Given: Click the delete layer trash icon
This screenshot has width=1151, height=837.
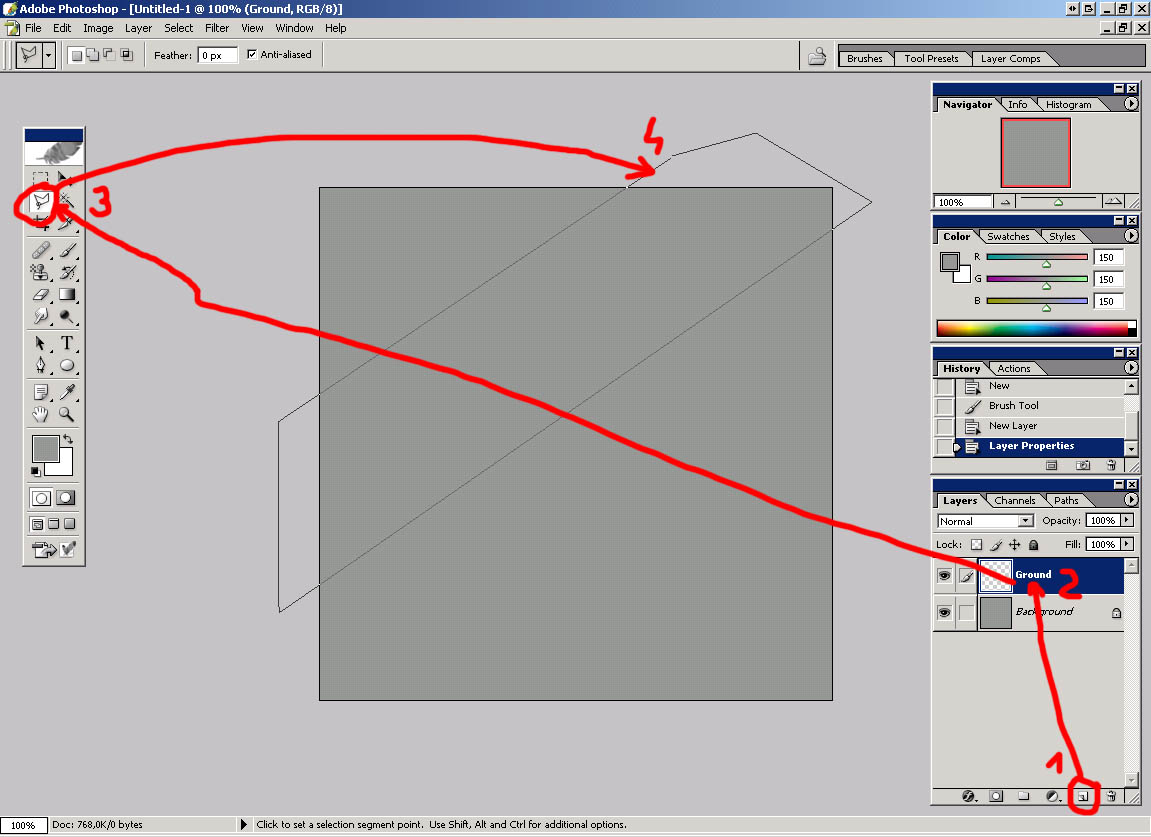Looking at the screenshot, I should pos(1110,797).
